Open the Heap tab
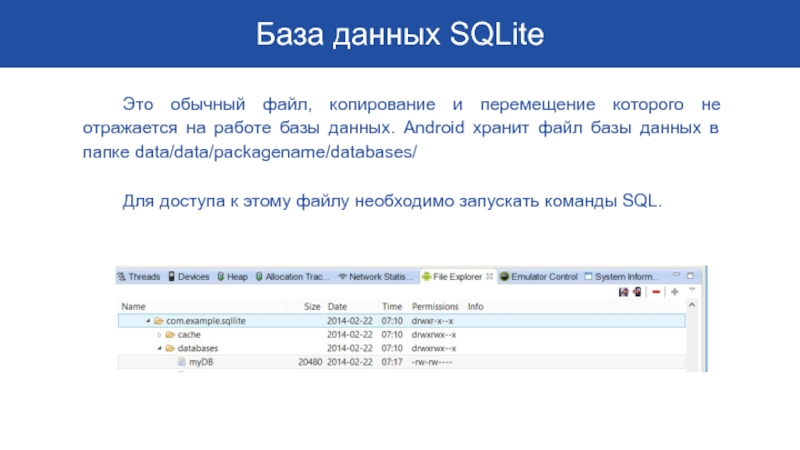Screen dimensions: 800x450 click(x=233, y=277)
